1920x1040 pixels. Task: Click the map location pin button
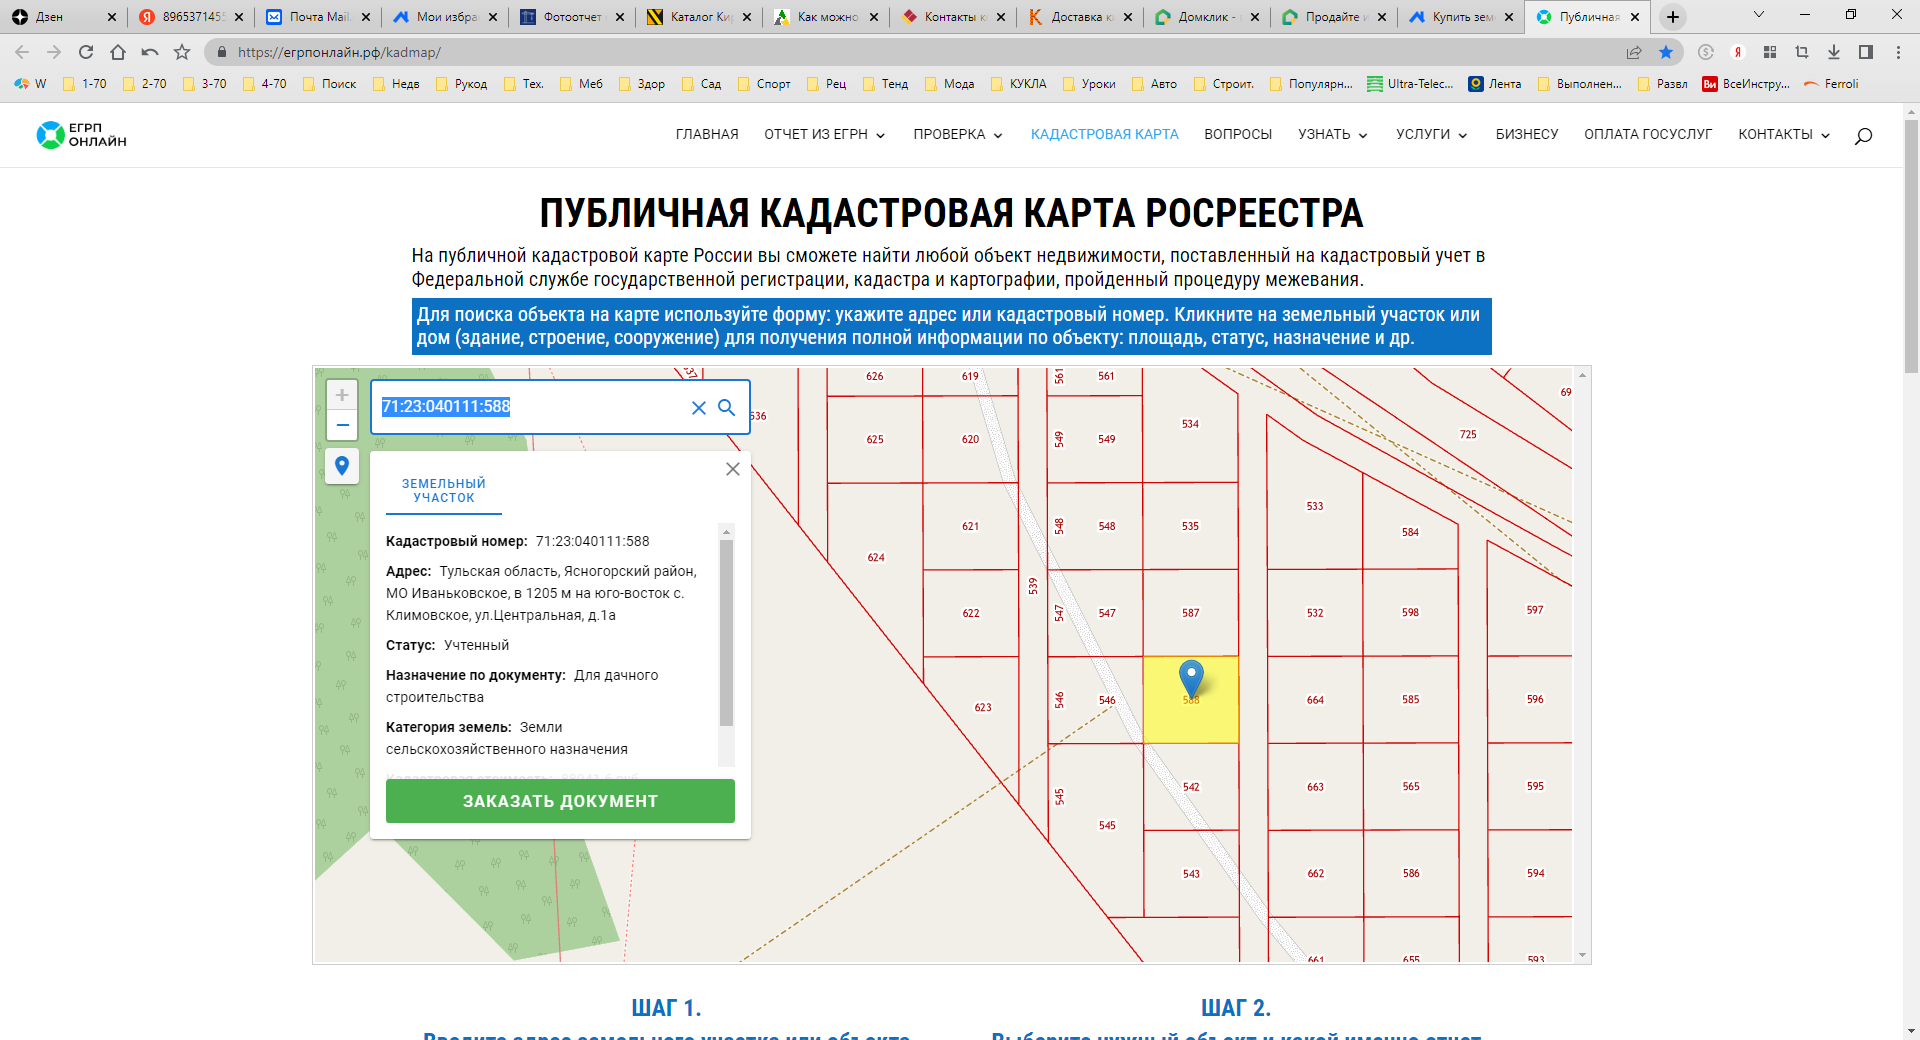(342, 466)
